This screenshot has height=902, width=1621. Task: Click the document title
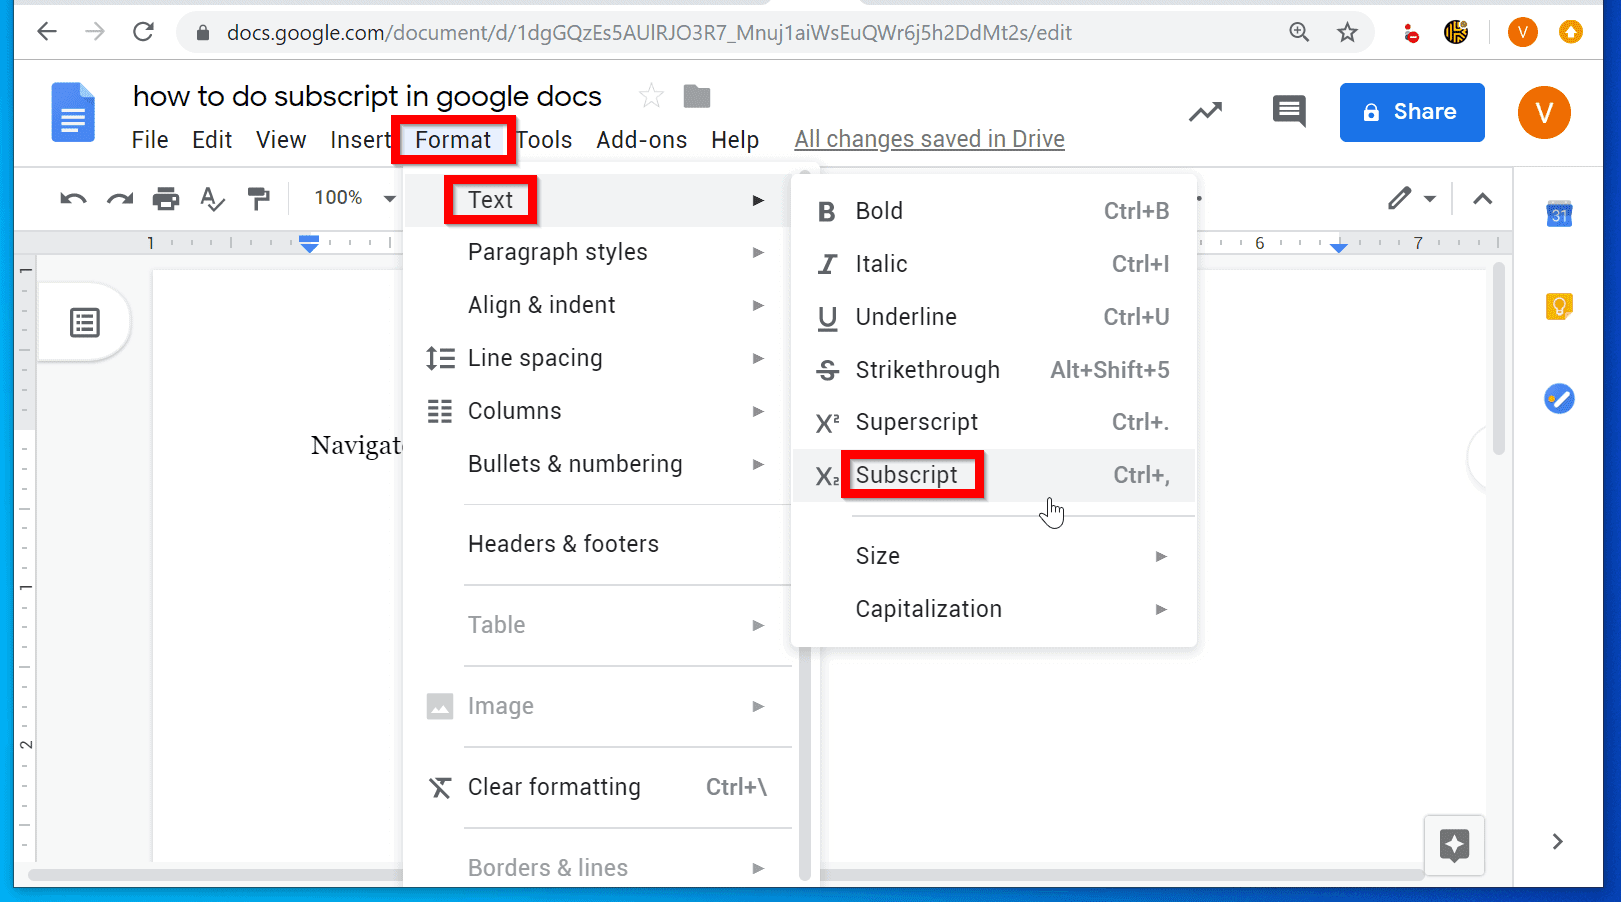pyautogui.click(x=367, y=96)
